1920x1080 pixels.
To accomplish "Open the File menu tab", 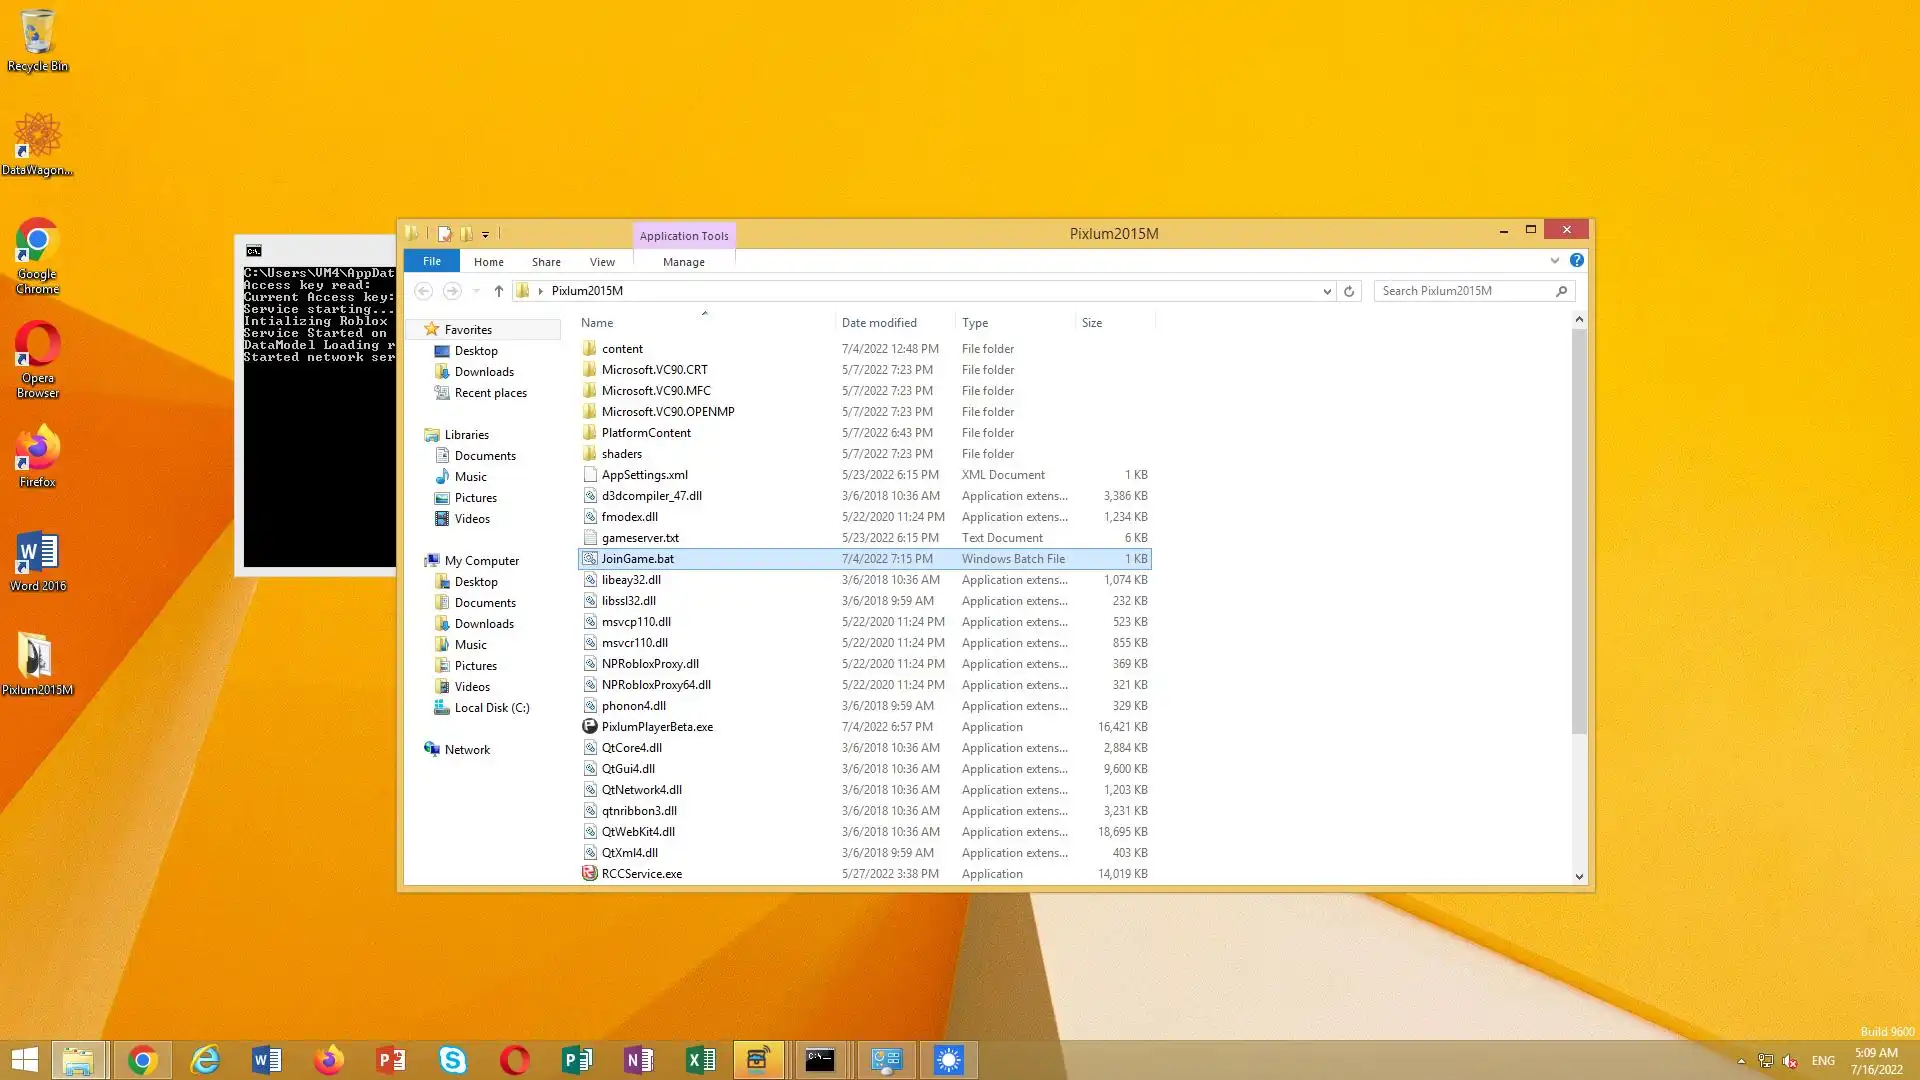I will click(431, 261).
